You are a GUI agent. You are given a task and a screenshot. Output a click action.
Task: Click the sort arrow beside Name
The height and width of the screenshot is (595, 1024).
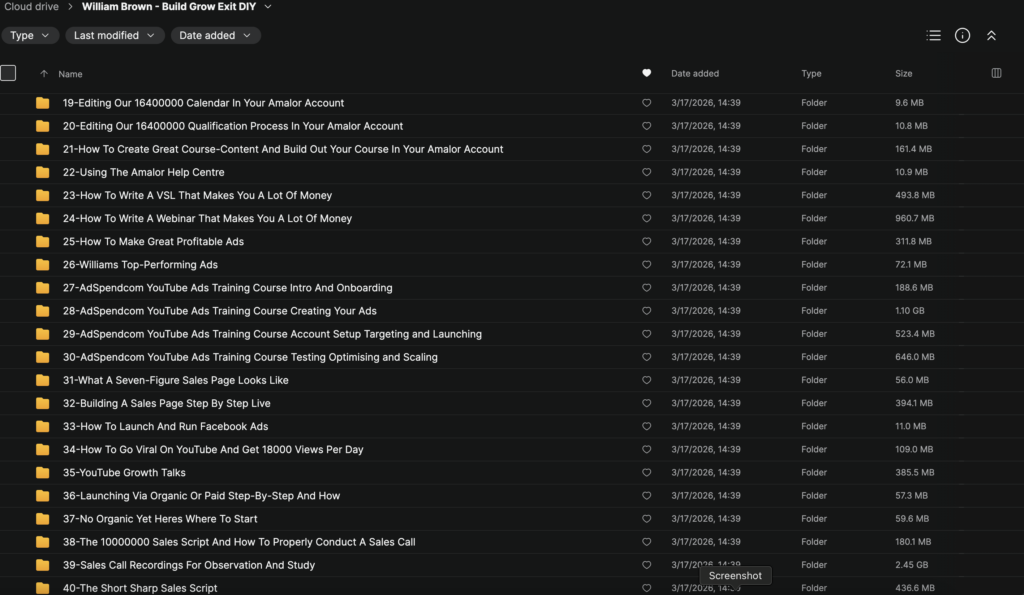pyautogui.click(x=43, y=74)
